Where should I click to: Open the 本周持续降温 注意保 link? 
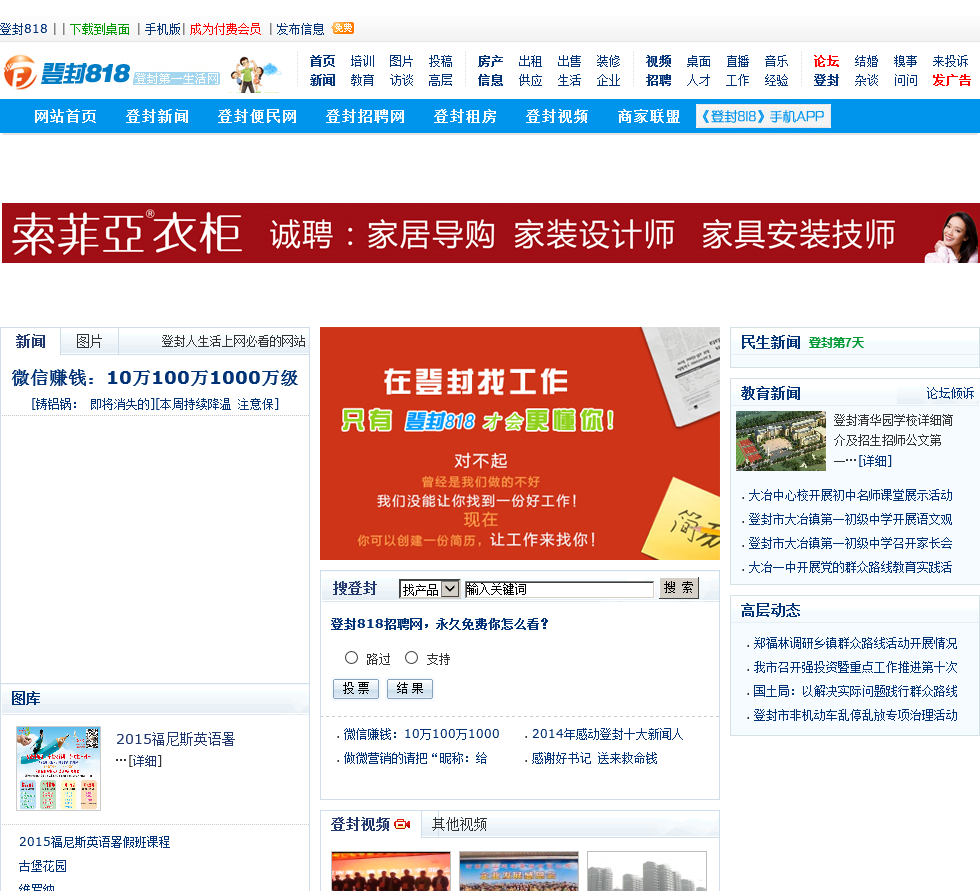pos(217,404)
